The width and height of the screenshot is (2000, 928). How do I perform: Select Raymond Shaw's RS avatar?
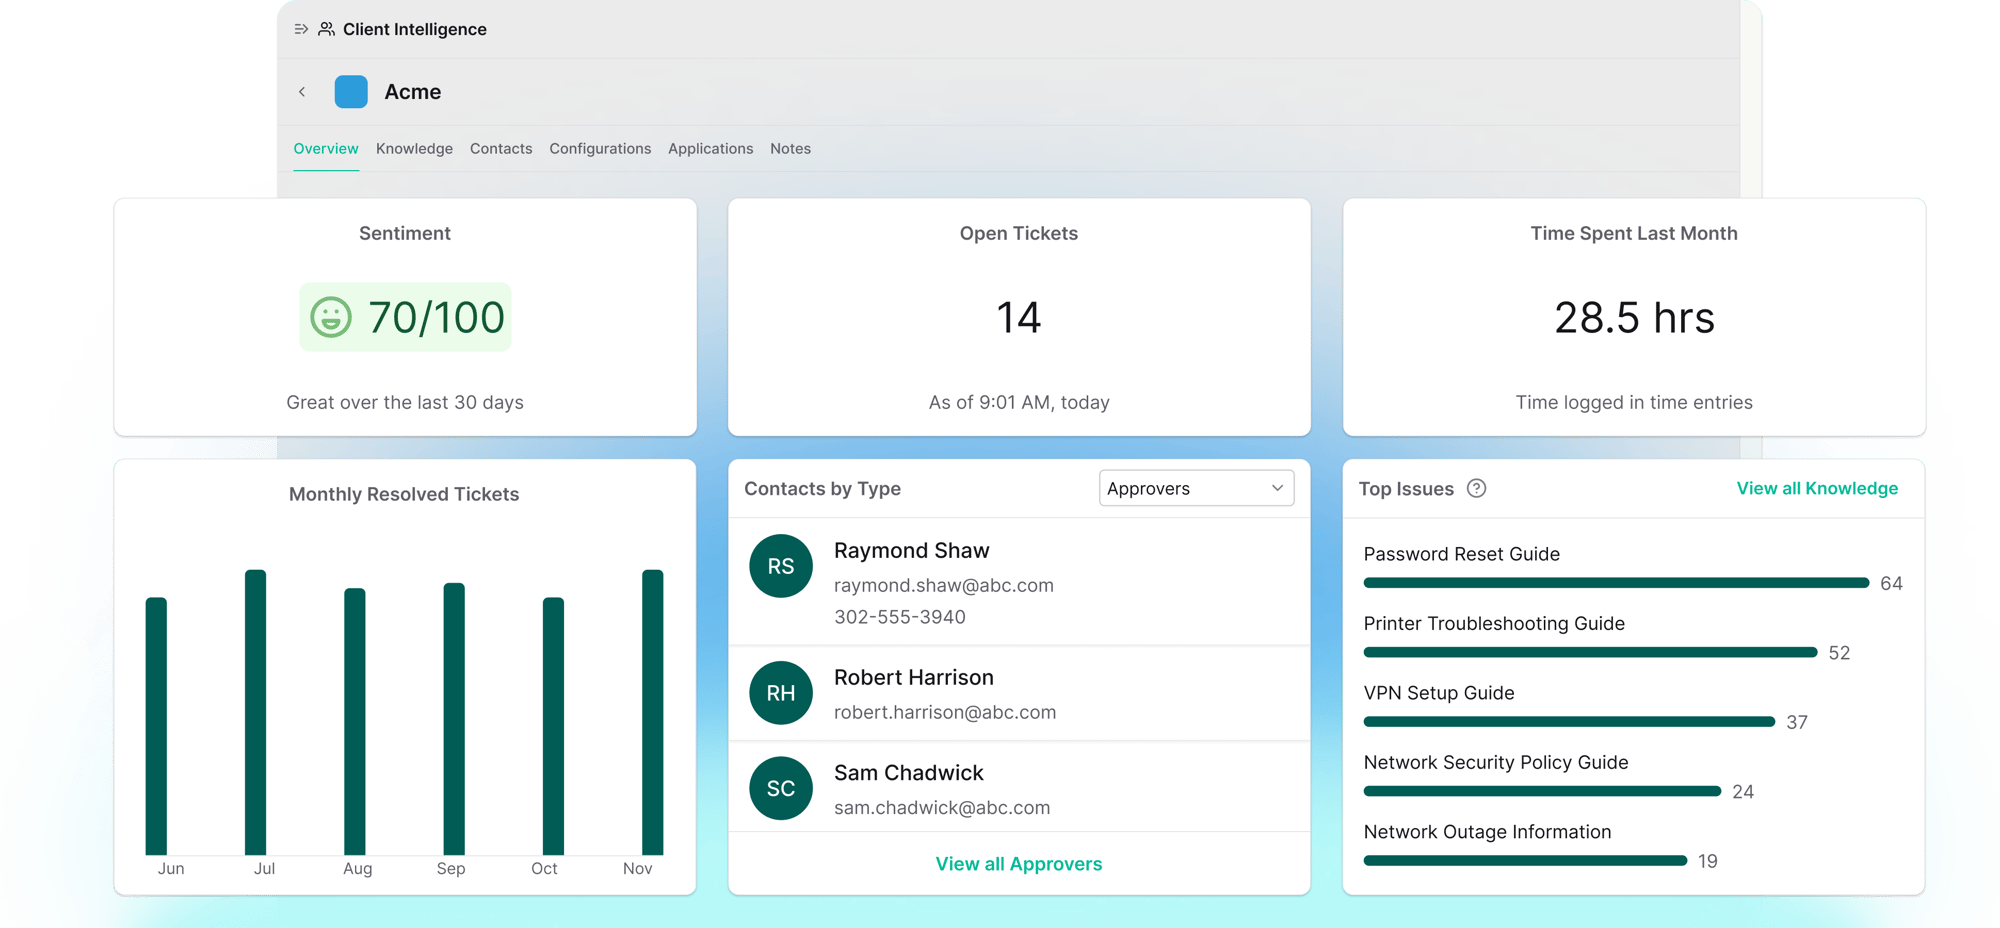[x=780, y=566]
